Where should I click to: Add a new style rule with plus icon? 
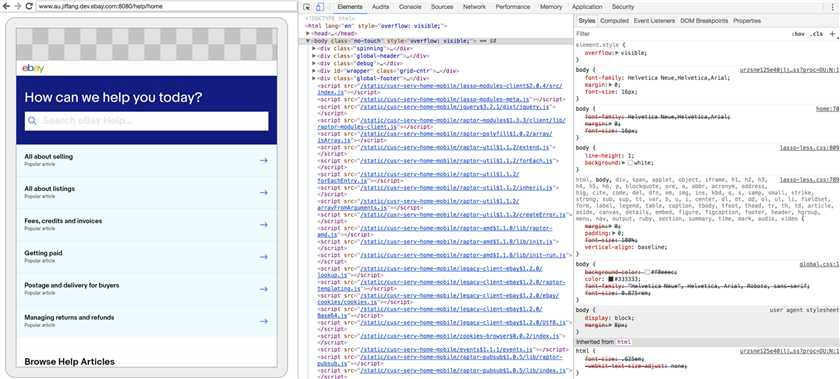pyautogui.click(x=832, y=34)
